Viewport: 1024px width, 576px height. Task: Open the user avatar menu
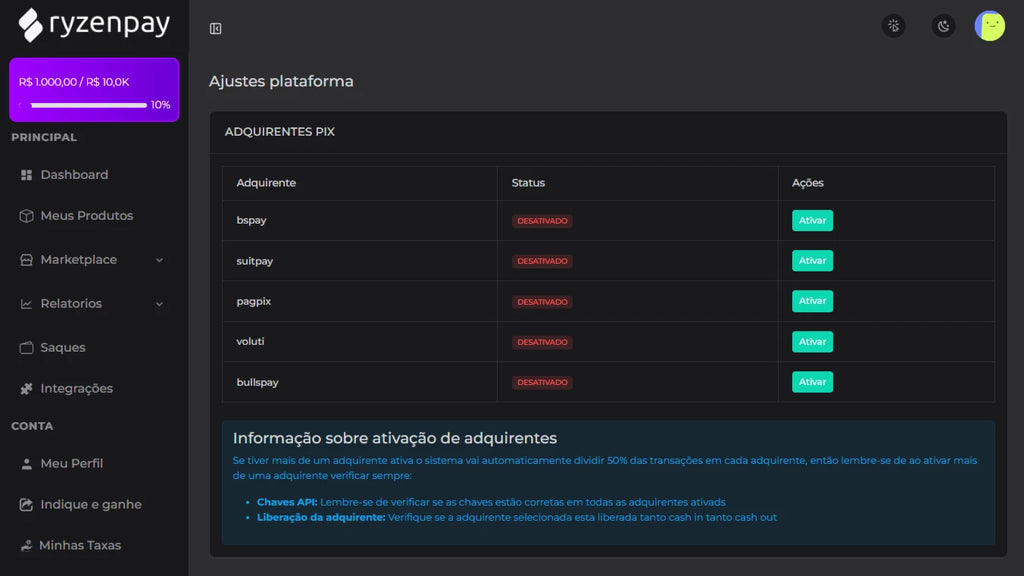tap(989, 26)
